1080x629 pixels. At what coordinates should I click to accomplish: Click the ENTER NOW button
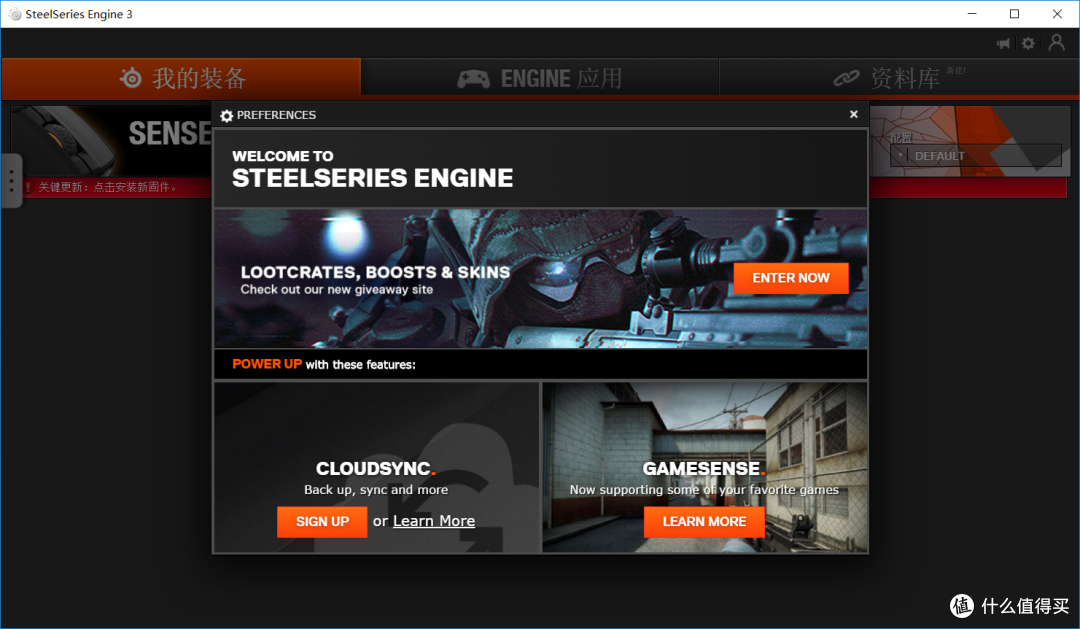pyautogui.click(x=791, y=278)
